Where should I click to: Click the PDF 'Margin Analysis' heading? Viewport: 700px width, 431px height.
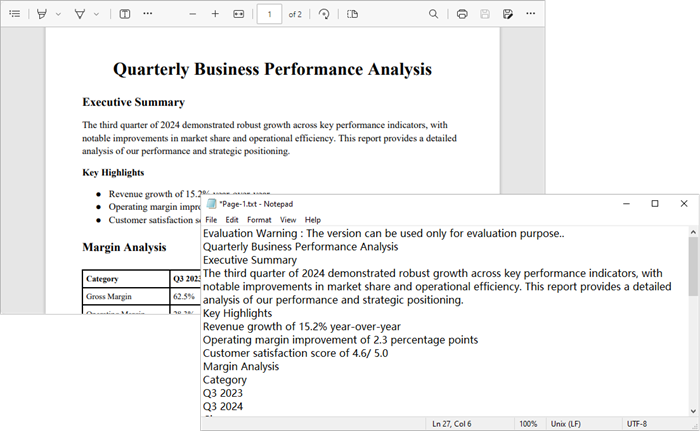point(124,247)
